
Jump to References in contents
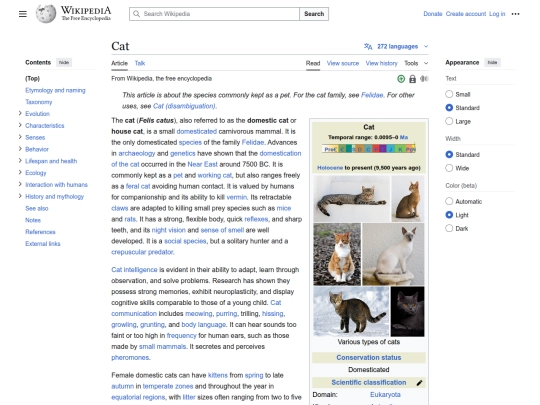[x=40, y=232]
